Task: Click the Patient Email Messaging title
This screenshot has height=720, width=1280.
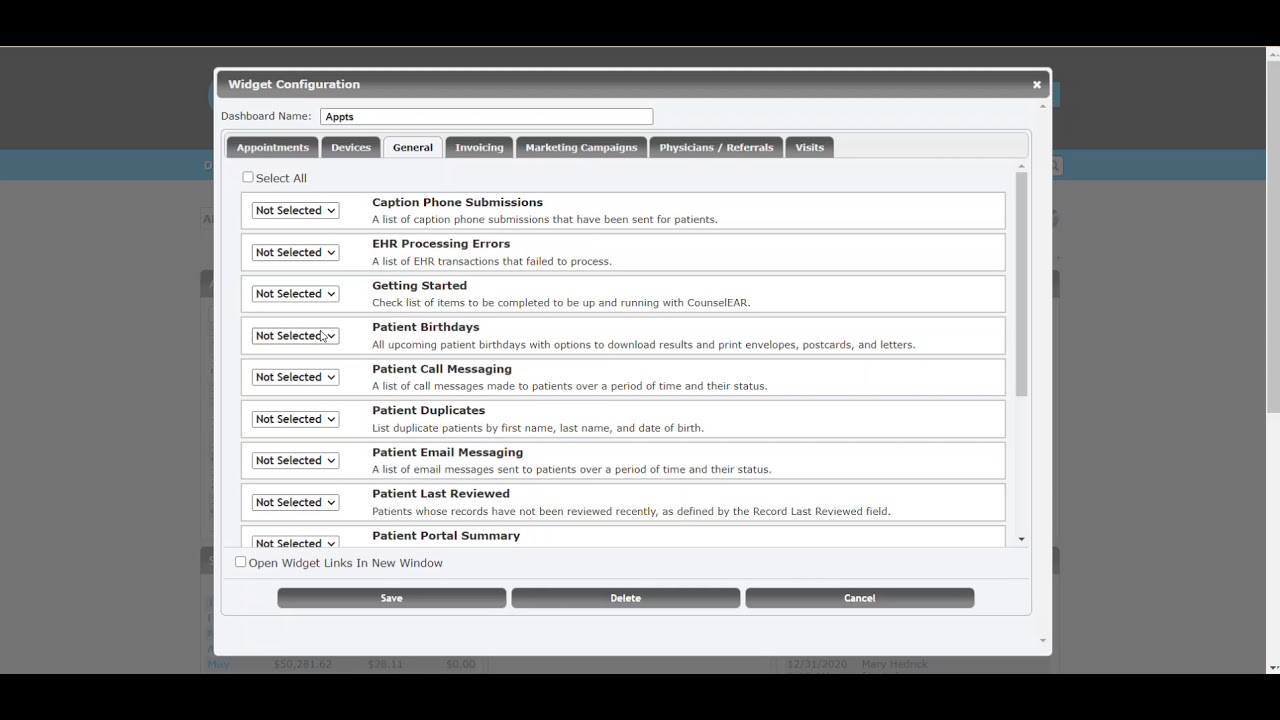Action: point(447,453)
